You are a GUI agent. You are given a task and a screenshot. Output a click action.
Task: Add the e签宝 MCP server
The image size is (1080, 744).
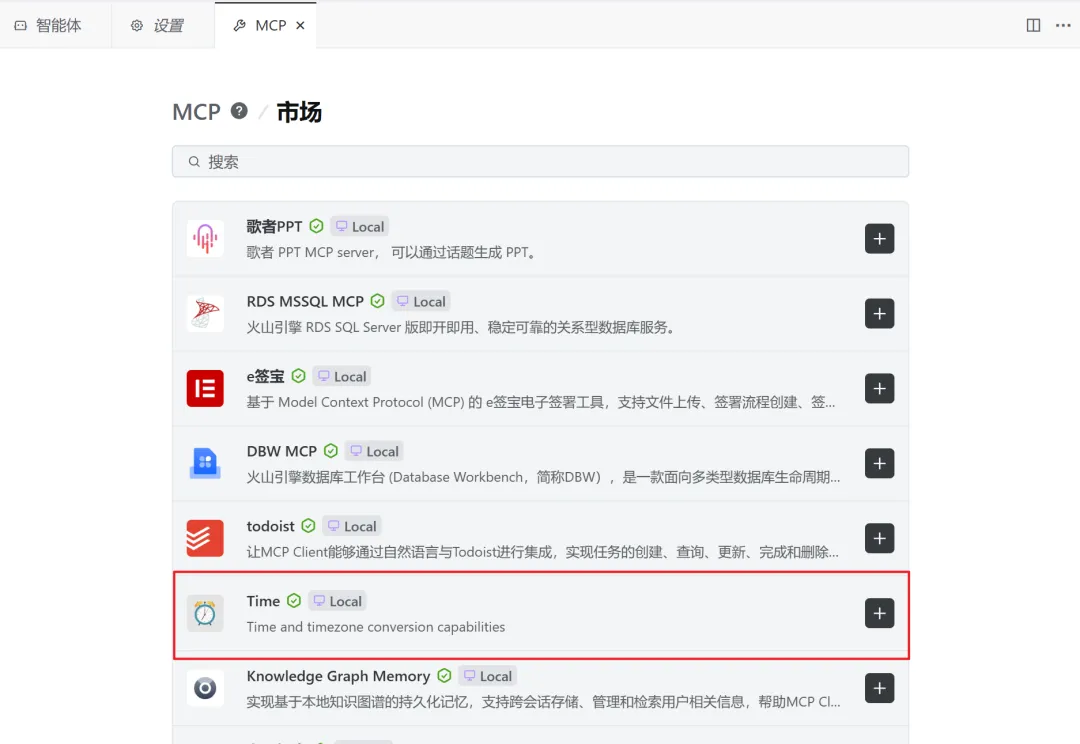880,389
